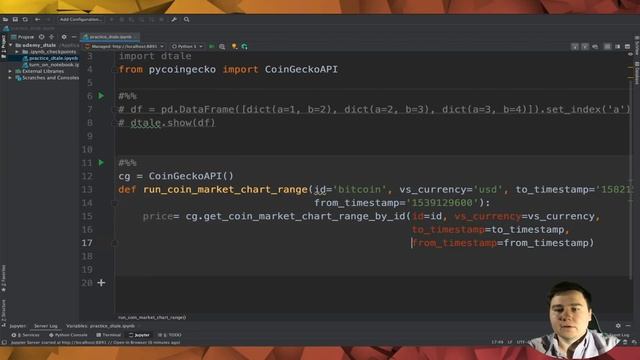This screenshot has height=360, width=640.
Task: Open the Project view selector
Action: click(23, 37)
